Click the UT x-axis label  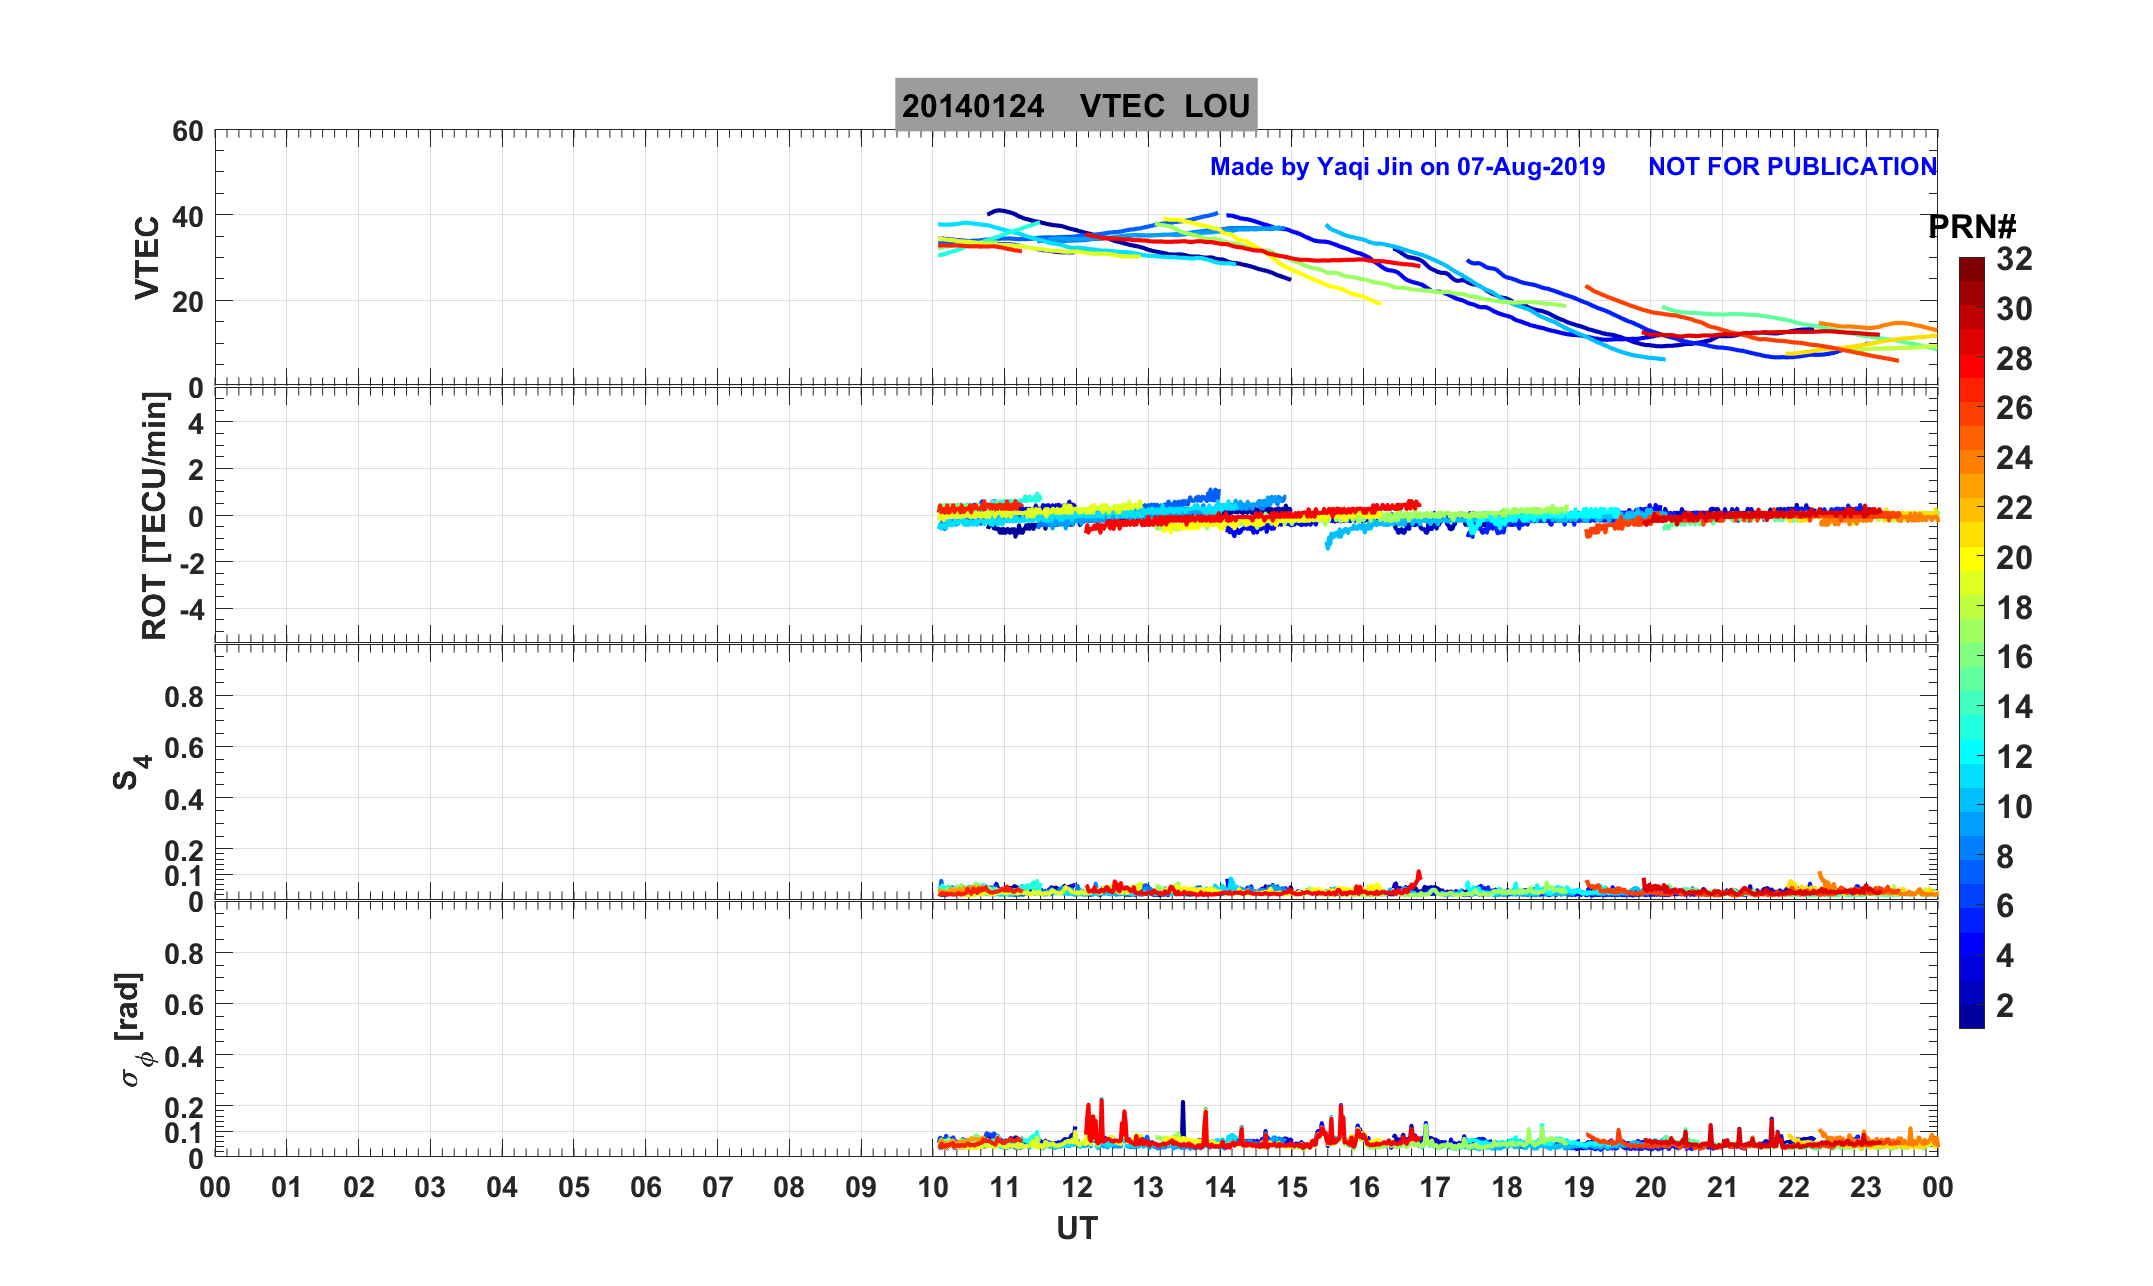[1076, 1229]
